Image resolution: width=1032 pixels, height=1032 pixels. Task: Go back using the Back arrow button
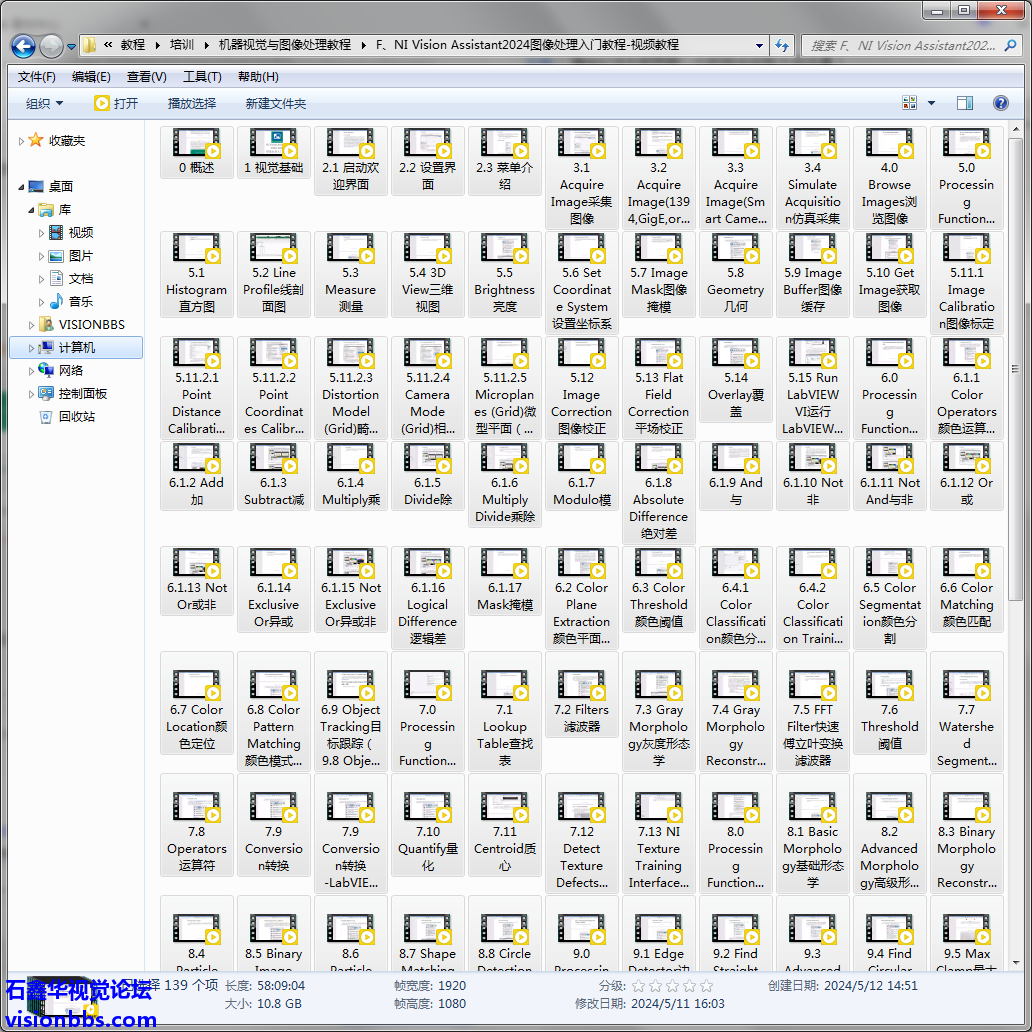[23, 46]
